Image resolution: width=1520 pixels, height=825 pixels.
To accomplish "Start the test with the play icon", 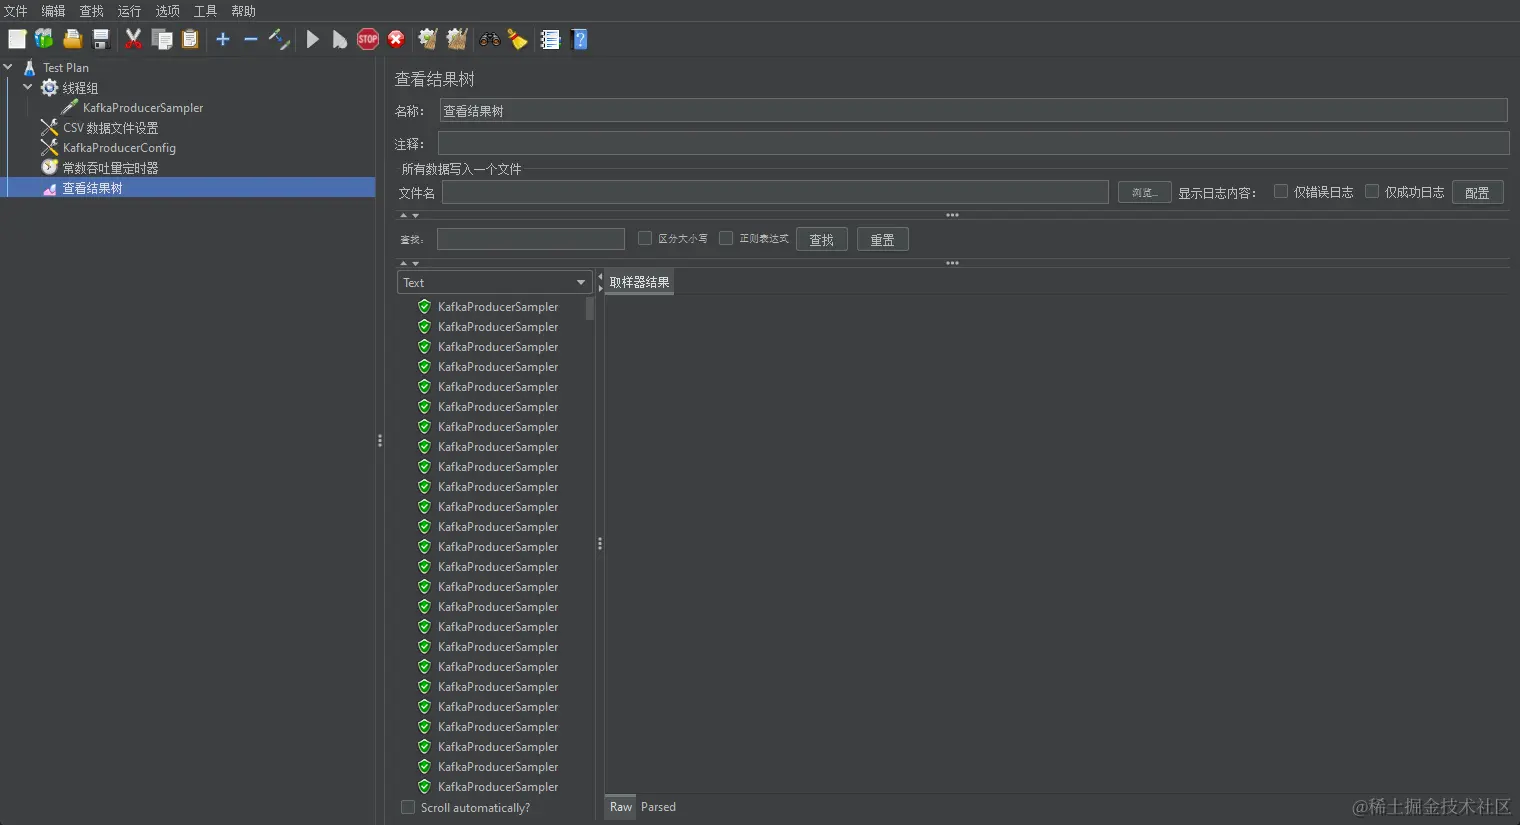I will pyautogui.click(x=313, y=39).
